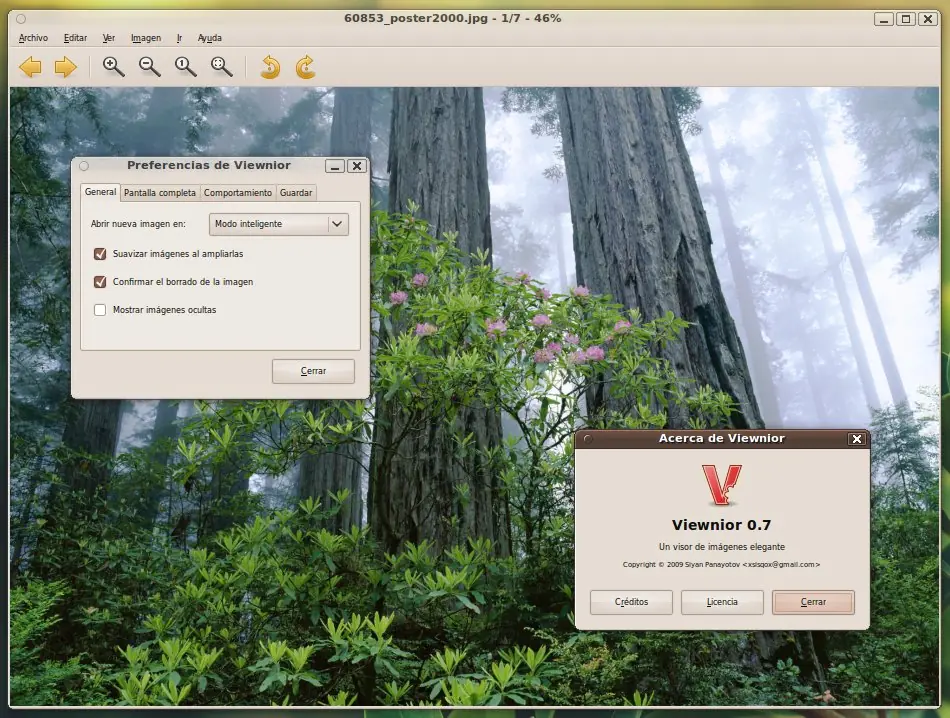Click Créditos button in About dialog
The width and height of the screenshot is (950, 718).
pos(631,602)
